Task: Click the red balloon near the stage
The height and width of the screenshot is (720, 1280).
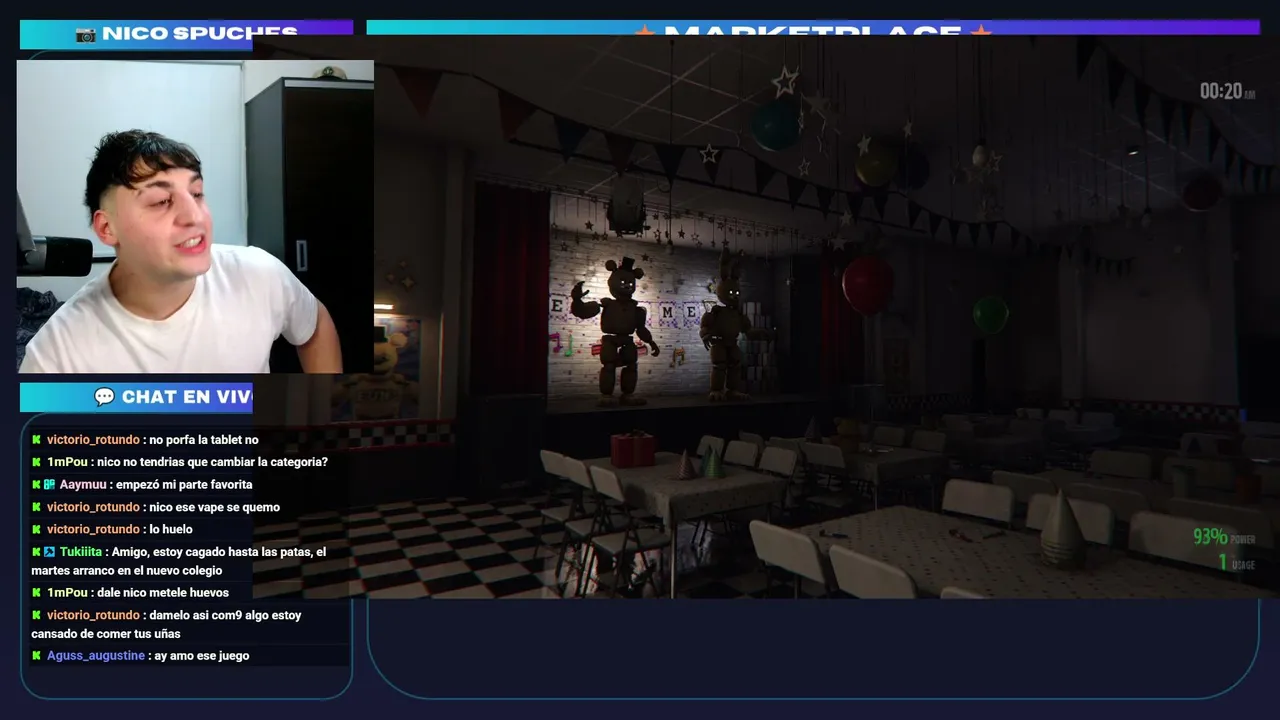Action: (867, 285)
